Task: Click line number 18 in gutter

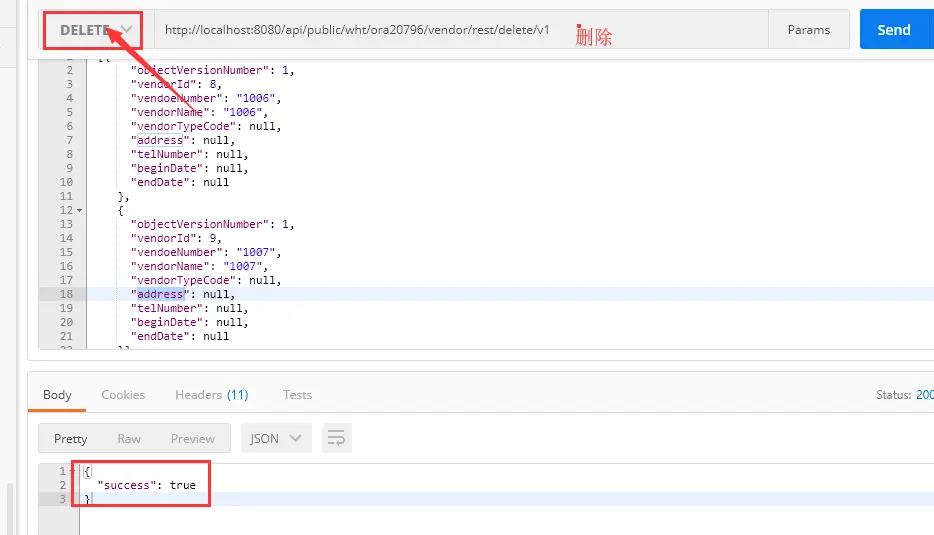Action: (x=66, y=294)
